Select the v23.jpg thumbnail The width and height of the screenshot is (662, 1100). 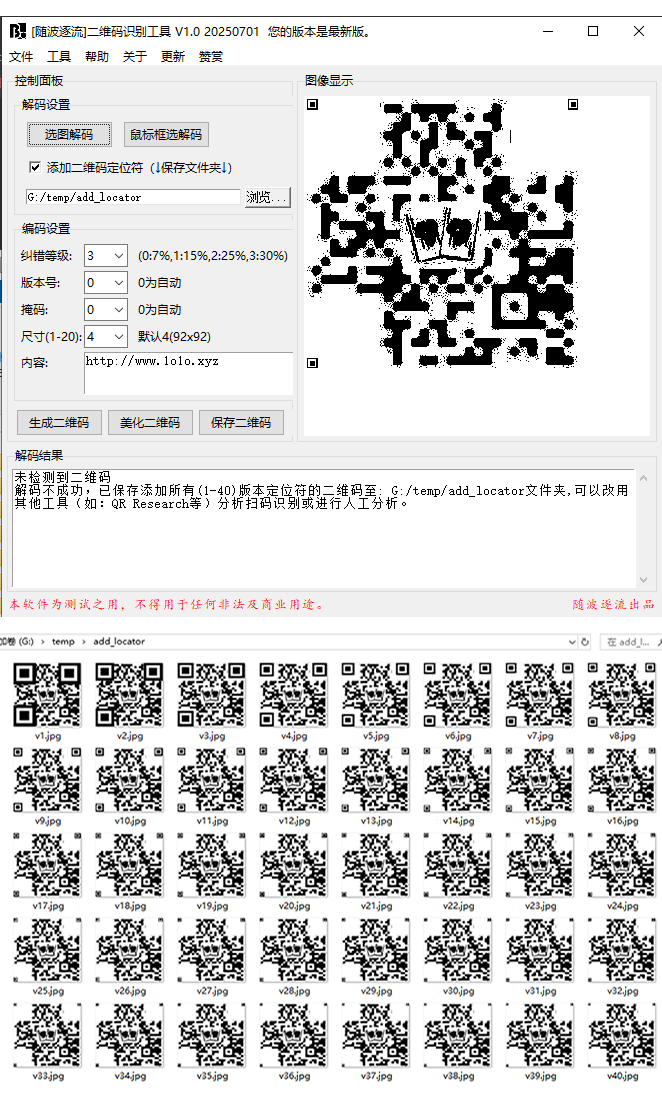tap(540, 865)
